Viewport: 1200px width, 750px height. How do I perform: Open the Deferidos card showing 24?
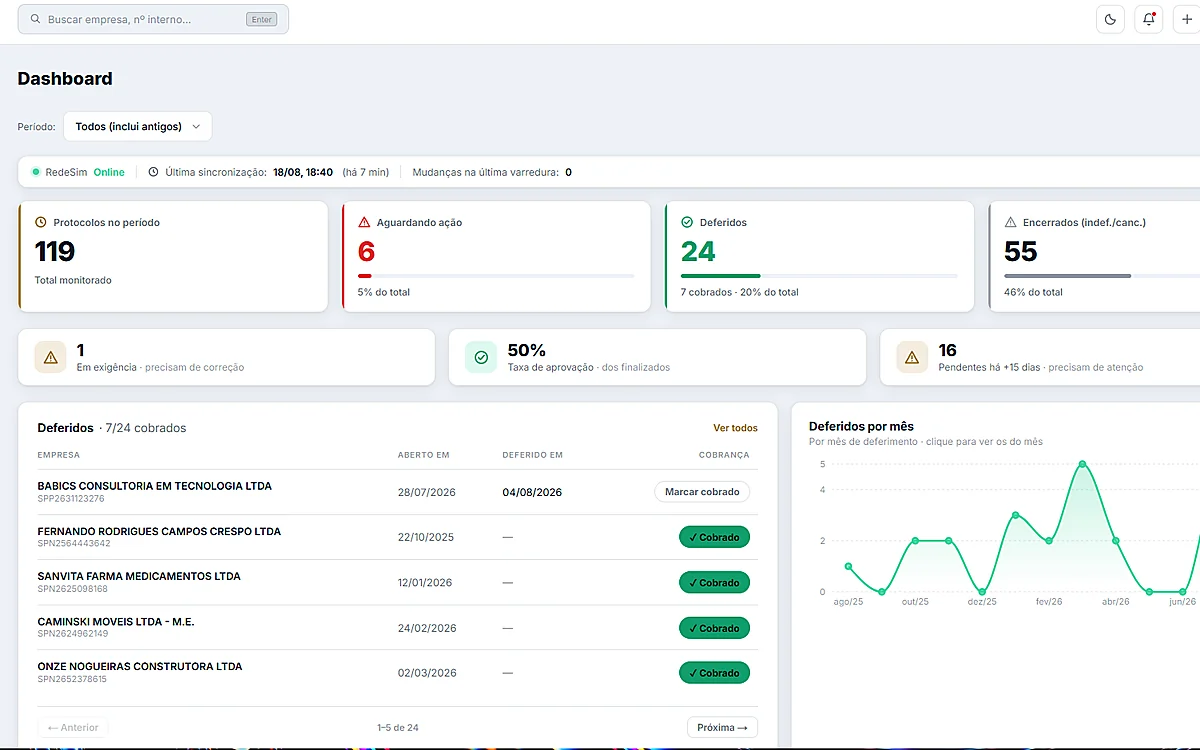[x=819, y=256]
